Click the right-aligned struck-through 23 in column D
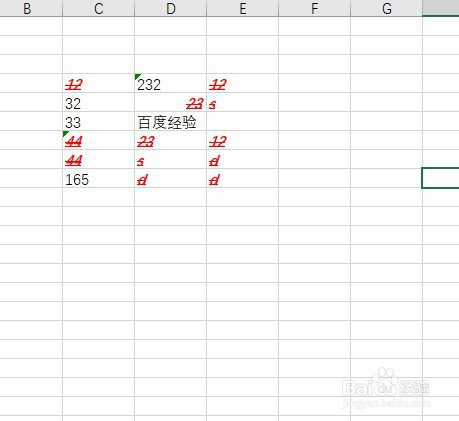 [170, 102]
